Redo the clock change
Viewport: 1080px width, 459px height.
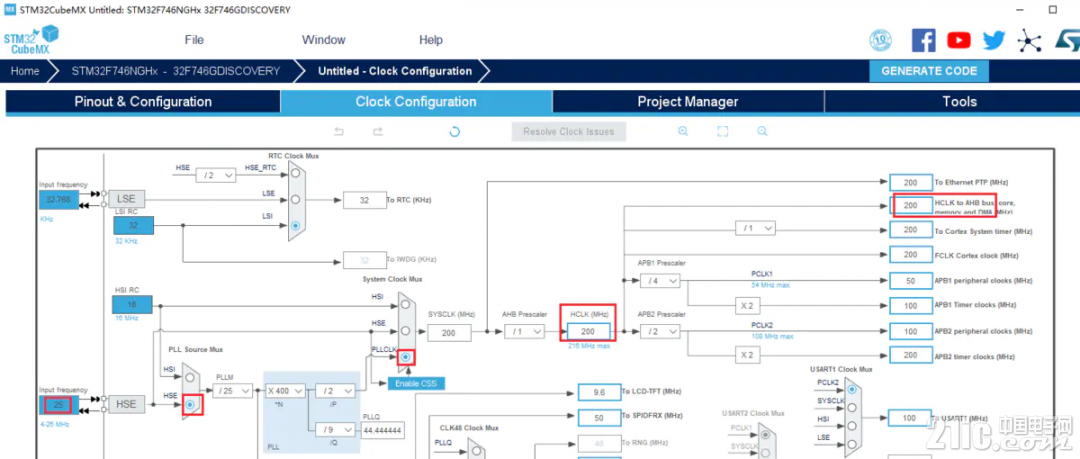[377, 132]
